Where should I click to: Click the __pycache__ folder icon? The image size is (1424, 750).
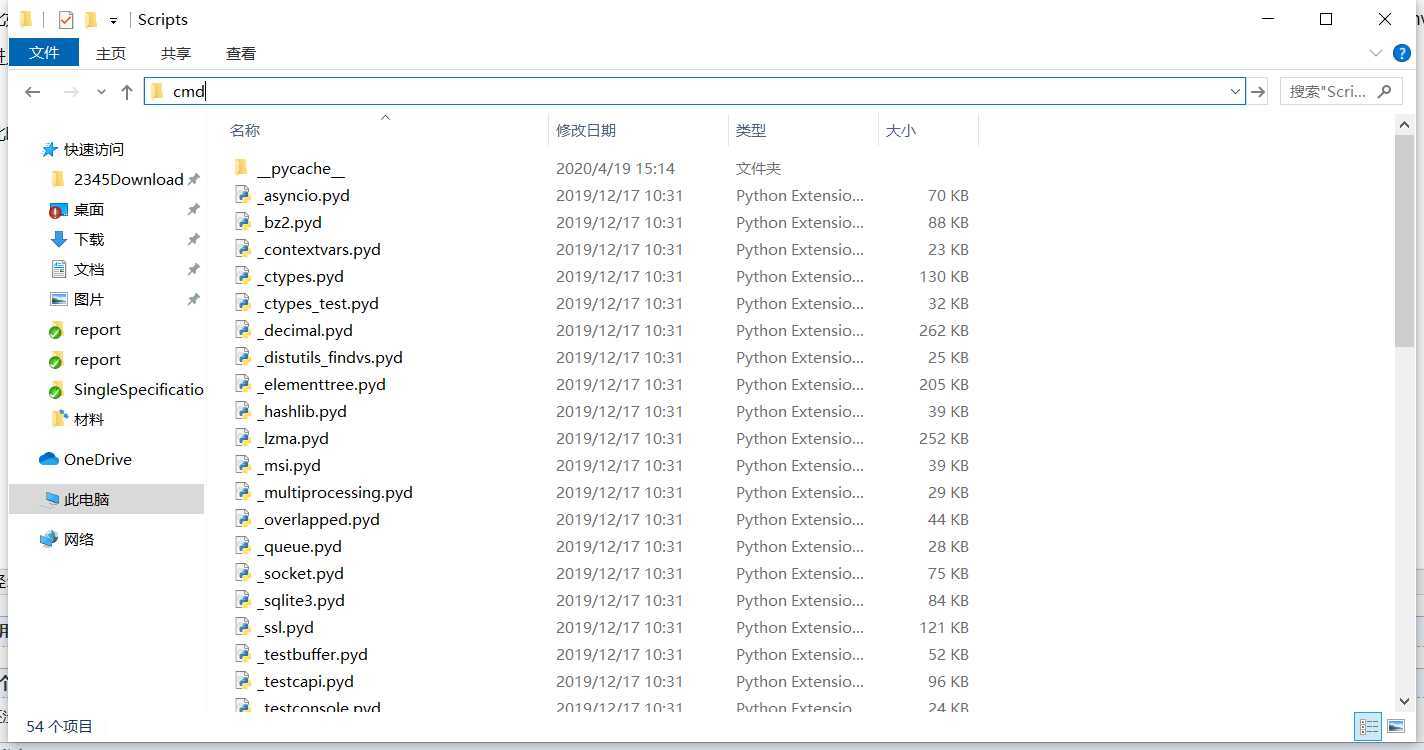(241, 168)
